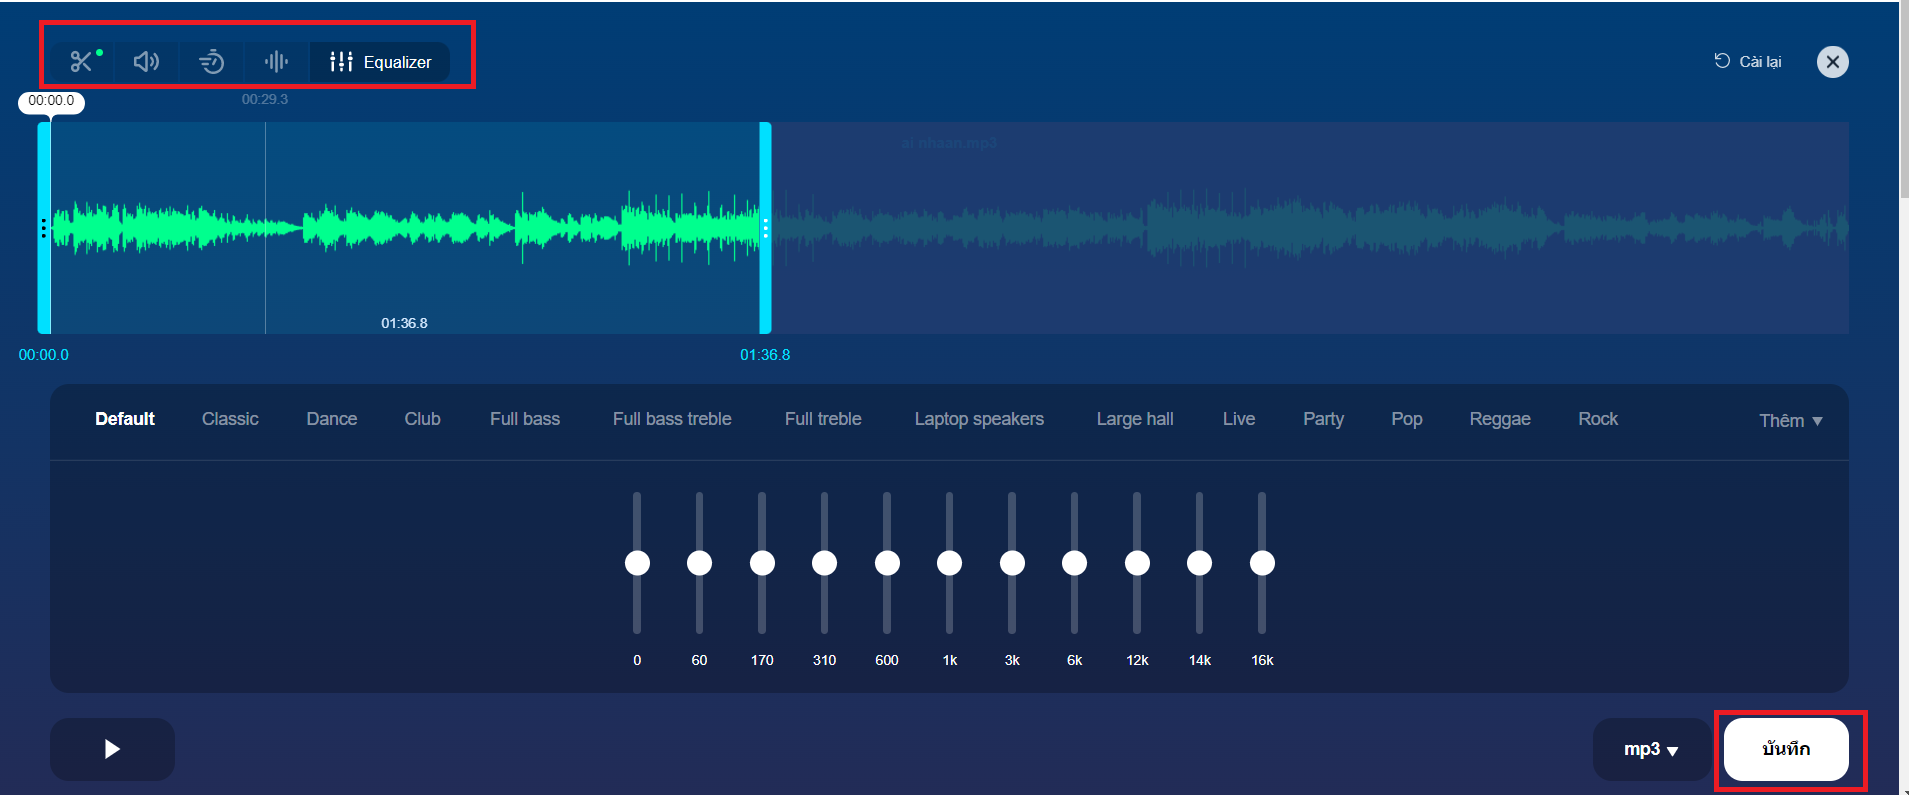1909x795 pixels.
Task: Click the unselected dimmed waveform region
Action: (1310, 228)
